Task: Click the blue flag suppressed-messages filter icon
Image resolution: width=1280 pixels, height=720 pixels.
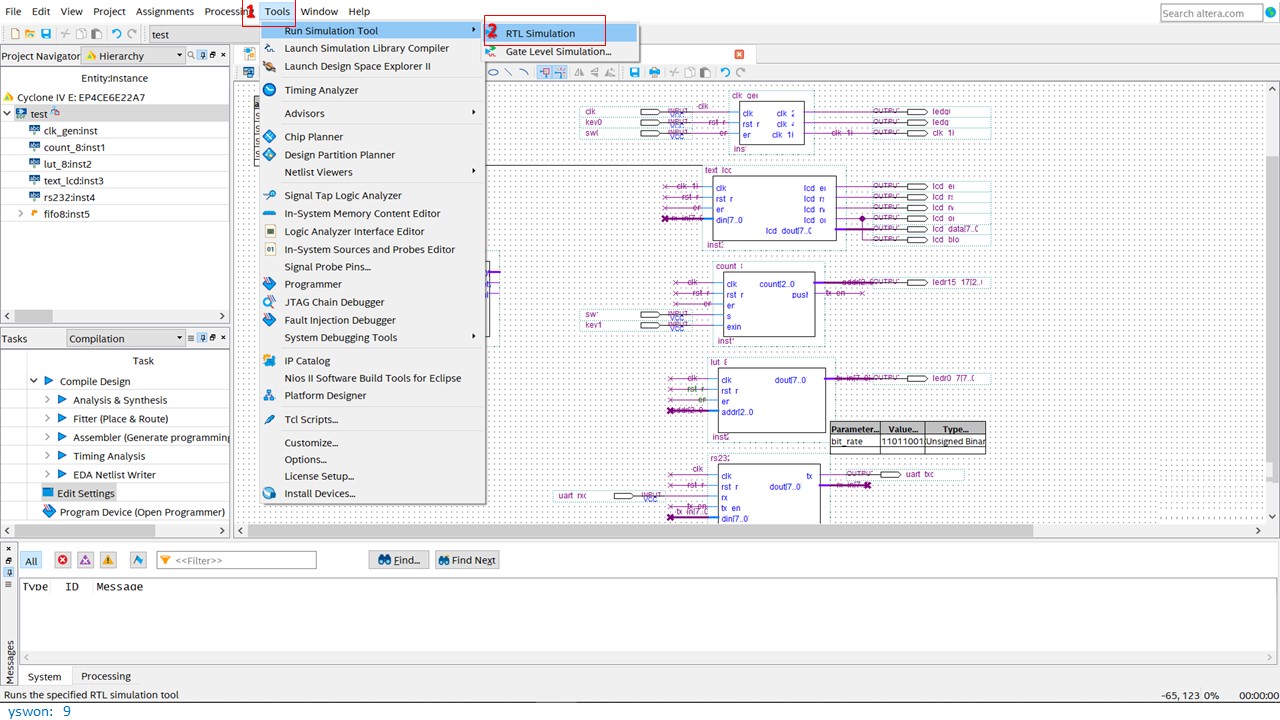Action: [138, 560]
